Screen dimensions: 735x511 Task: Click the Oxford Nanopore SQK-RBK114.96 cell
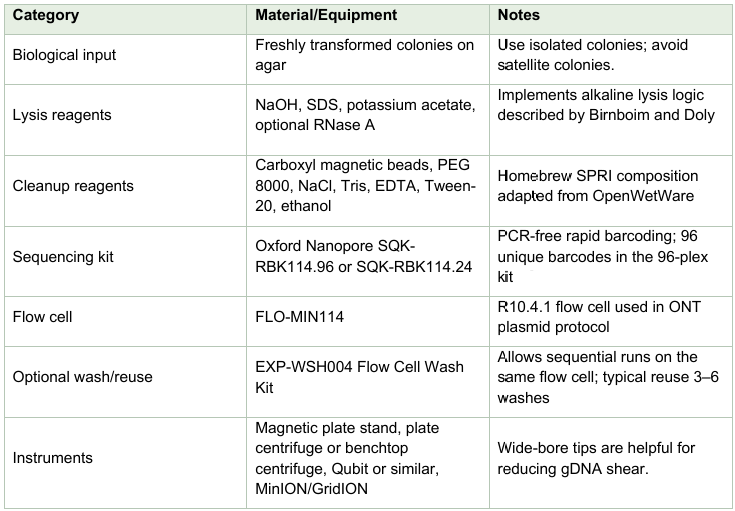[364, 257]
